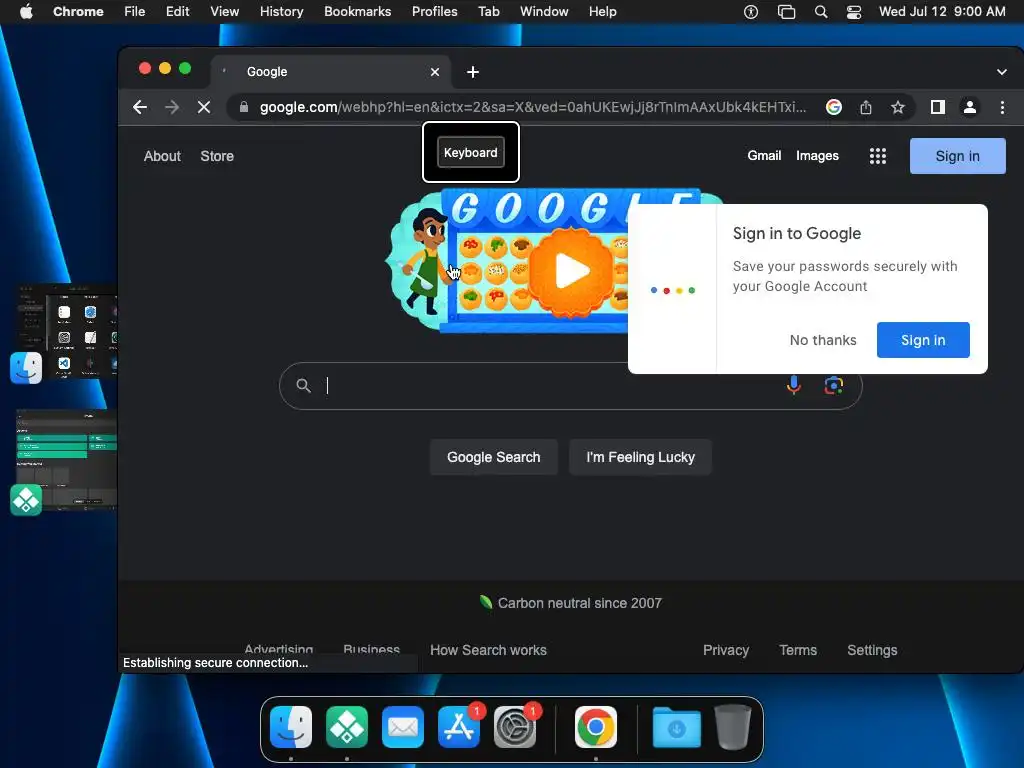Open Mail from the Dock

402,727
